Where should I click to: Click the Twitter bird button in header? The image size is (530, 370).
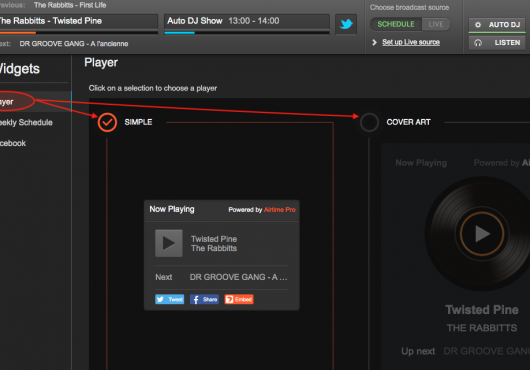[346, 24]
